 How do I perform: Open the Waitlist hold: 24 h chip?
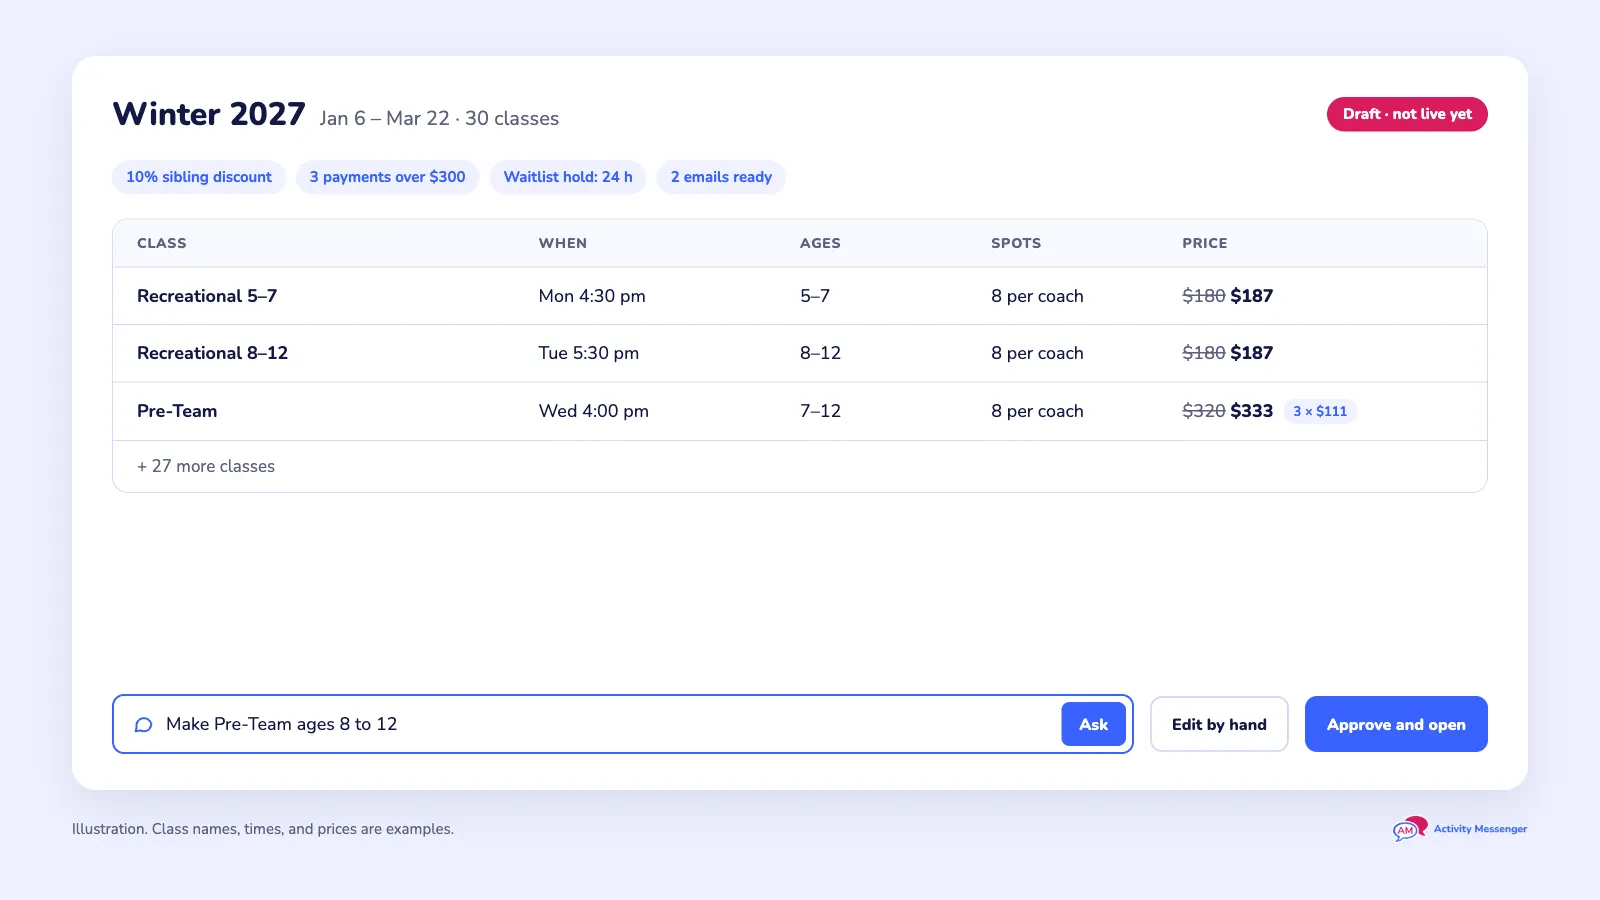[x=568, y=177]
